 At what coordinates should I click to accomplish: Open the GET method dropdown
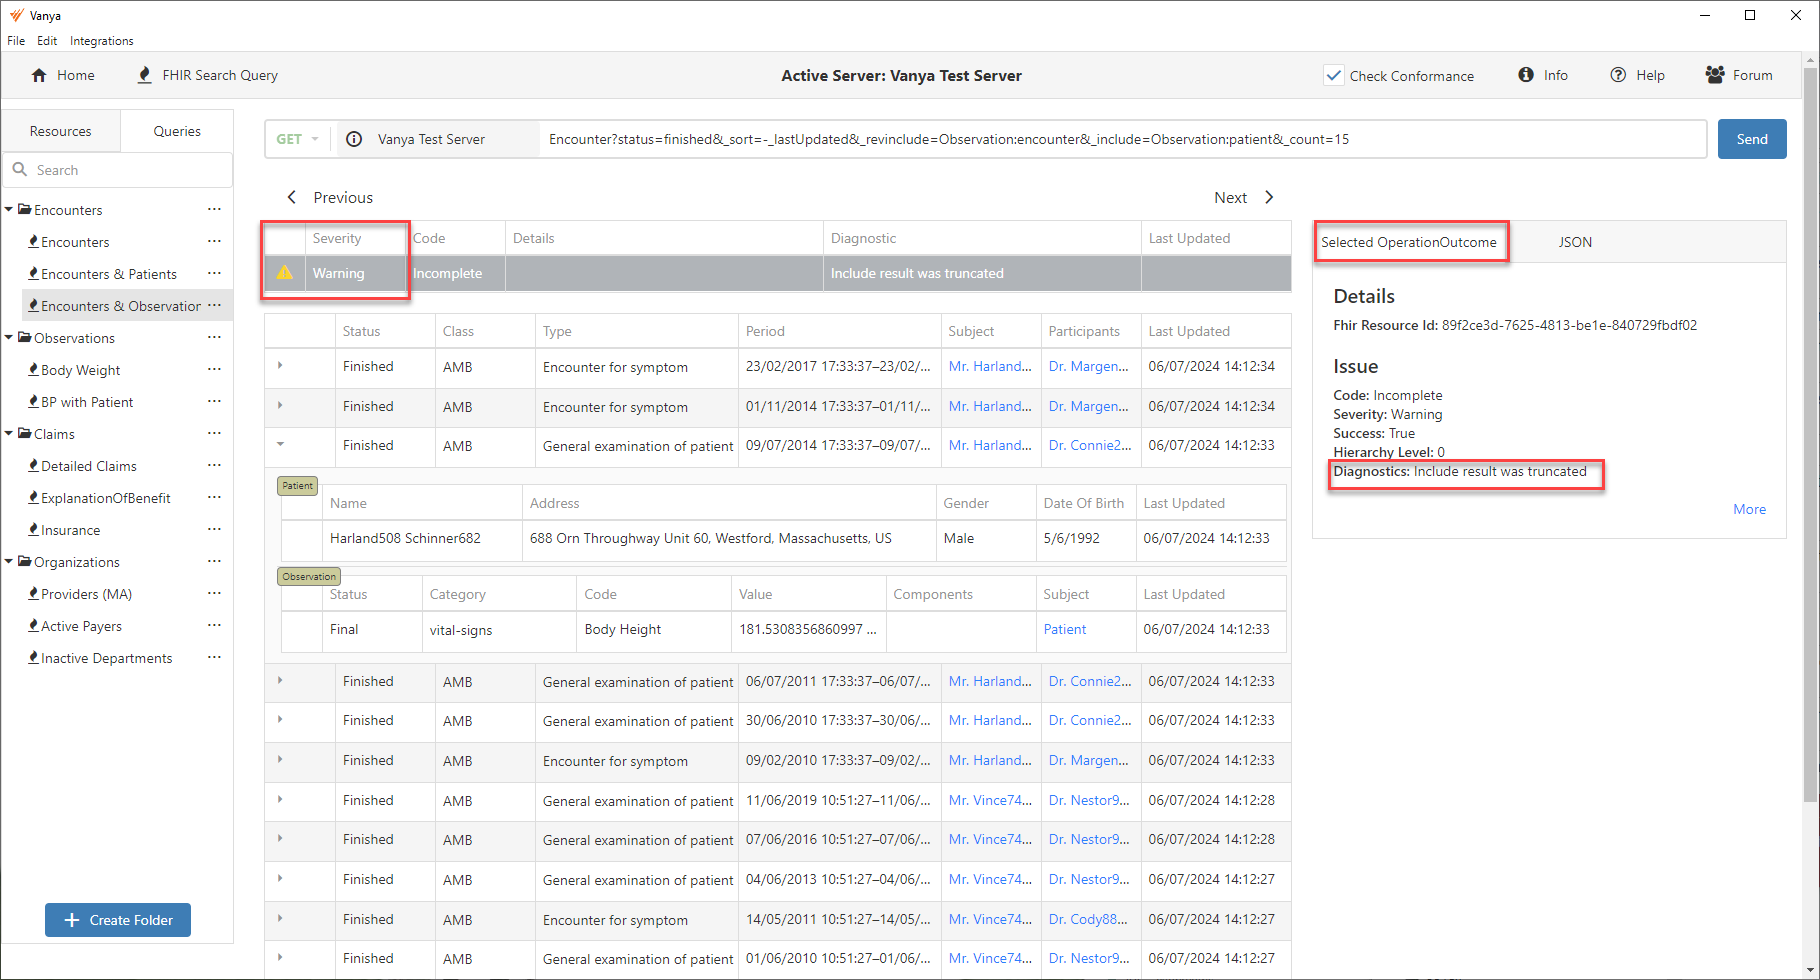tap(297, 139)
